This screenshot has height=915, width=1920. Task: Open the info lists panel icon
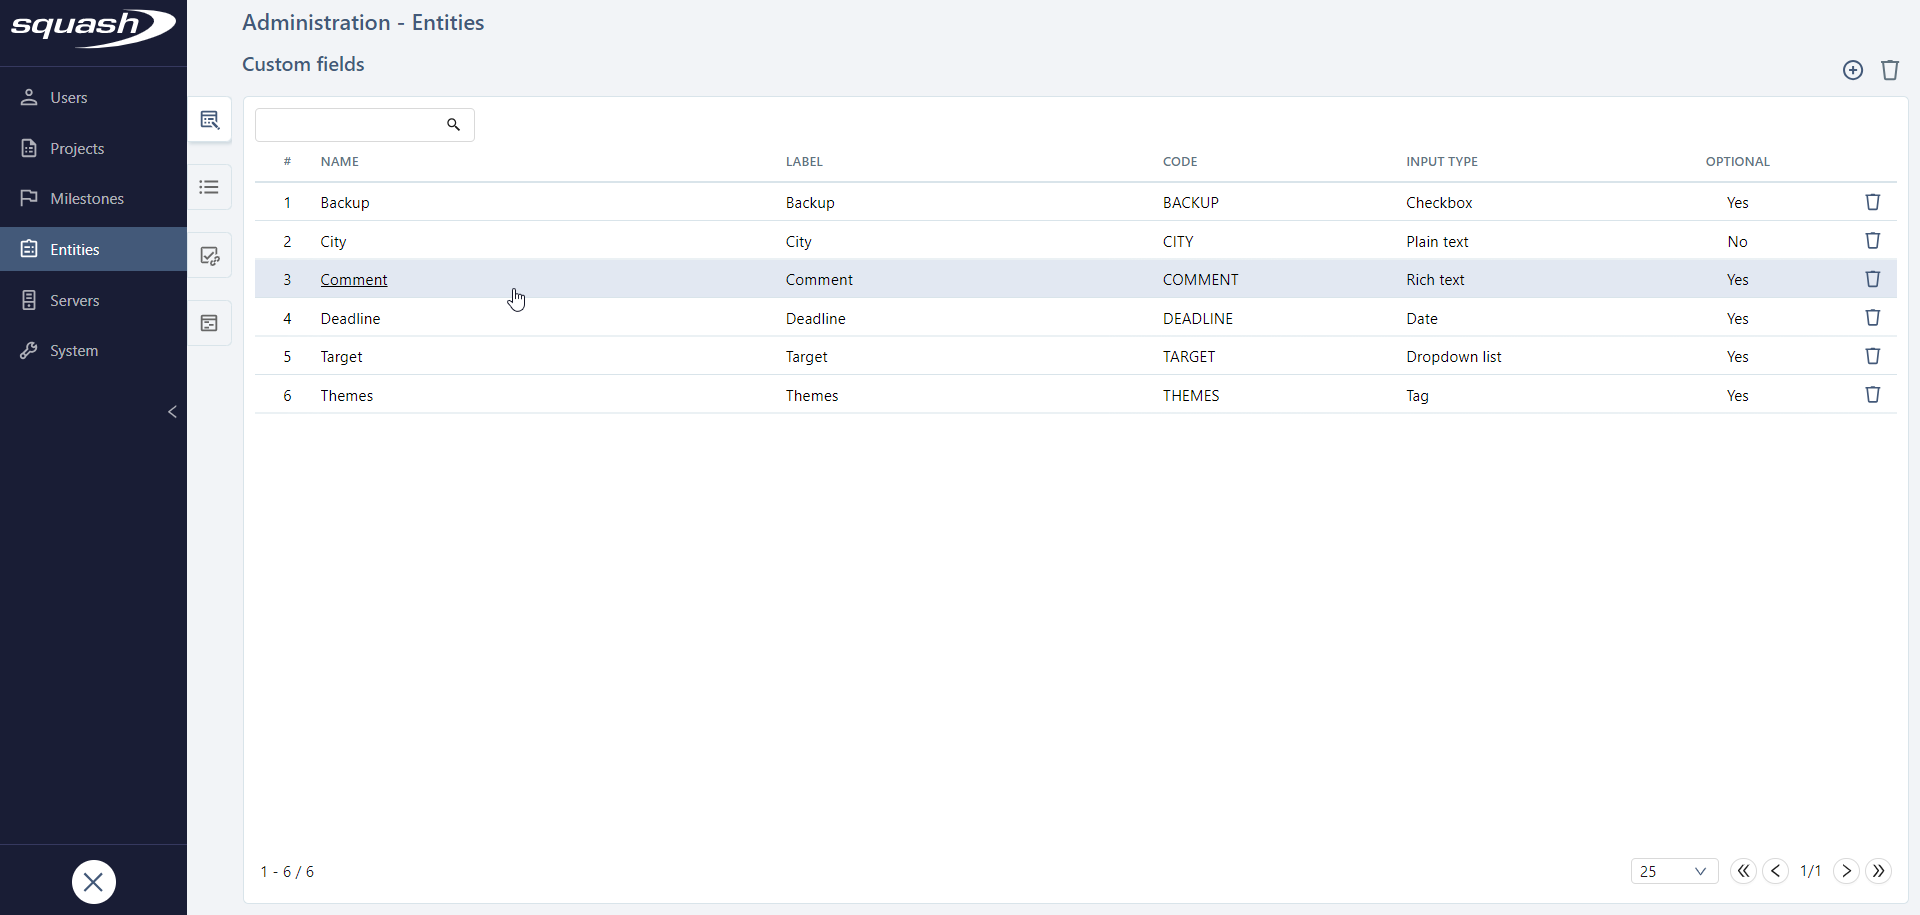pyautogui.click(x=210, y=187)
